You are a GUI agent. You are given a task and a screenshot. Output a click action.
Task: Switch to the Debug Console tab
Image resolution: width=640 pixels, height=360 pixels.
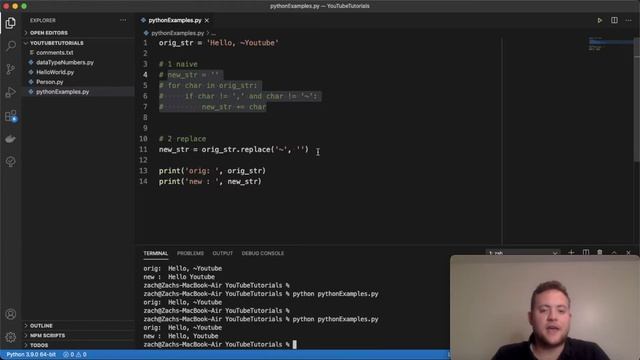click(262, 253)
